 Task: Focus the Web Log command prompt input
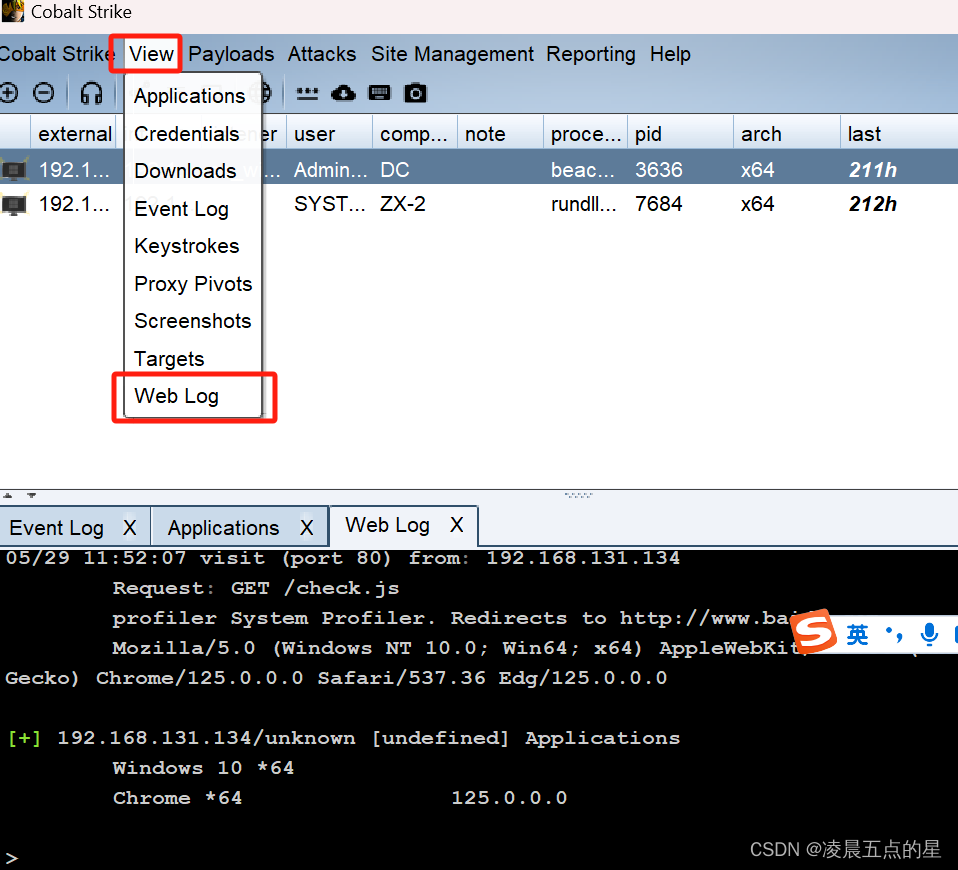pyautogui.click(x=479, y=858)
